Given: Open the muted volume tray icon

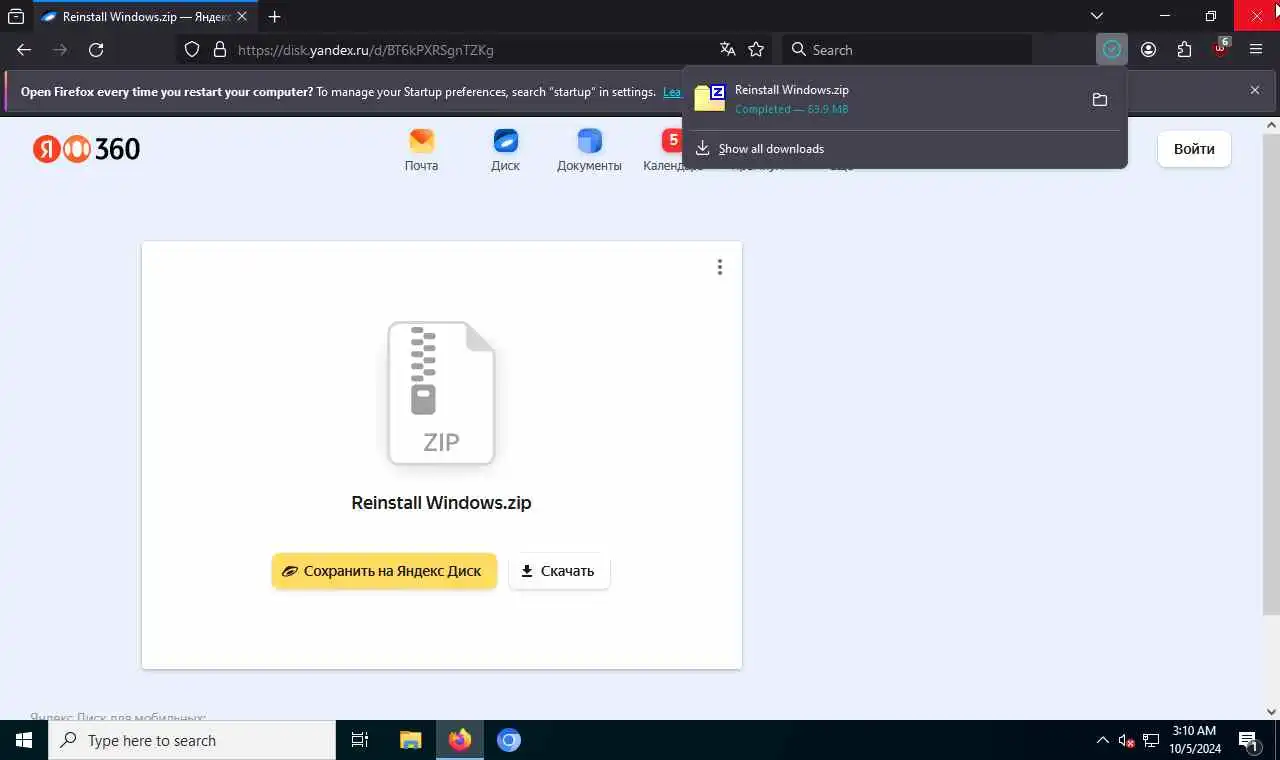Looking at the screenshot, I should pyautogui.click(x=1126, y=741).
